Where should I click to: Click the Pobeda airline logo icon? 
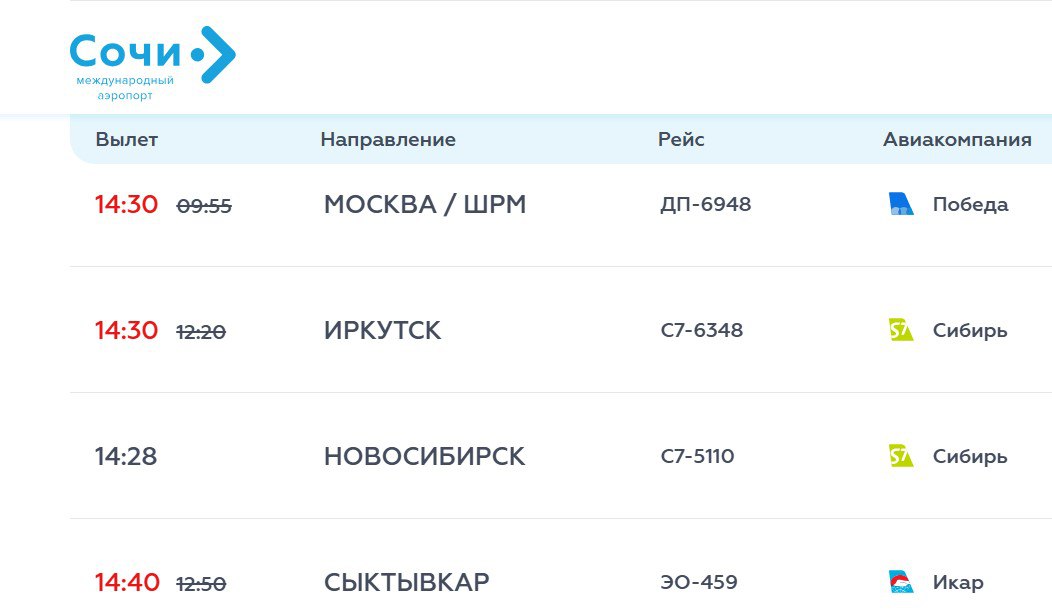[901, 205]
